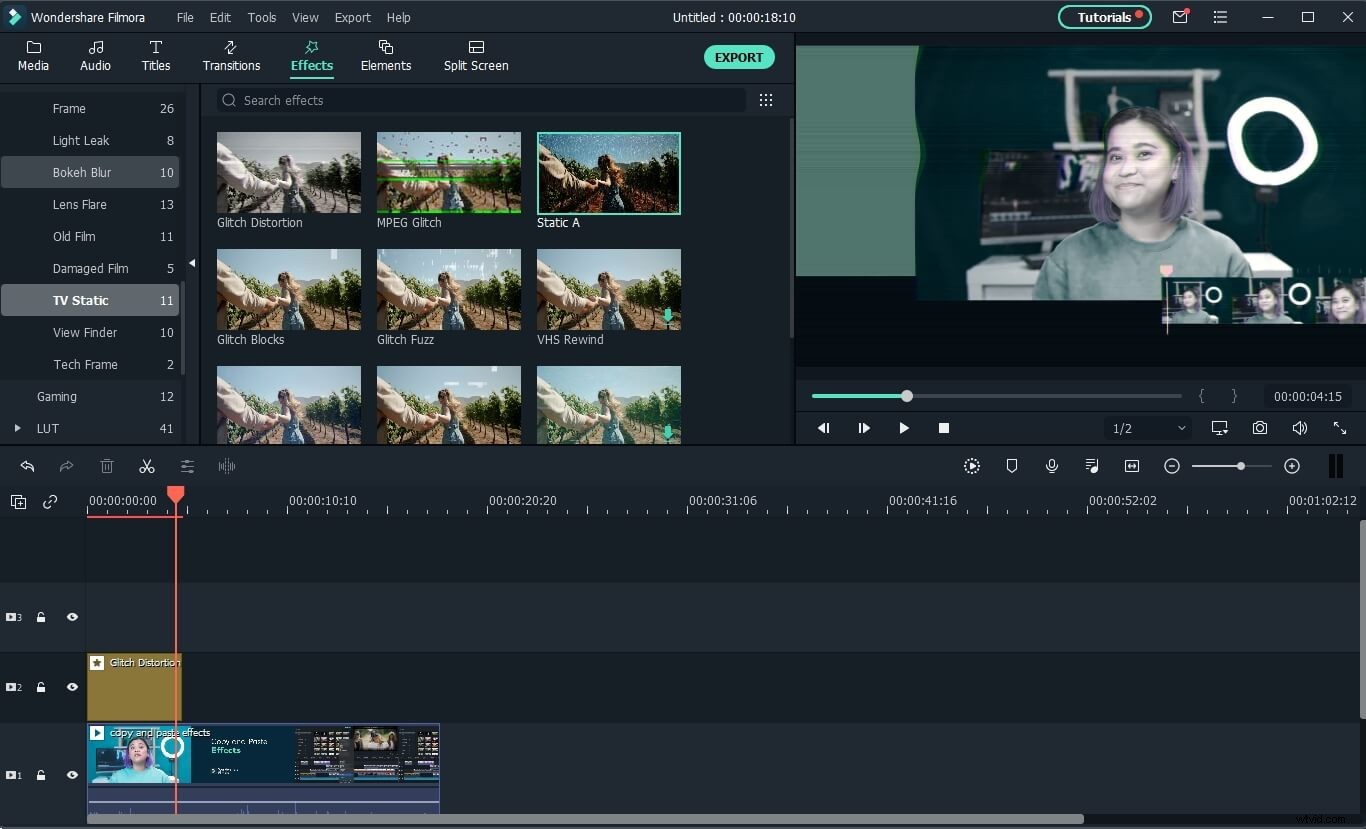Open the preview quality 1/2 dropdown
The height and width of the screenshot is (829, 1366).
1147,428
